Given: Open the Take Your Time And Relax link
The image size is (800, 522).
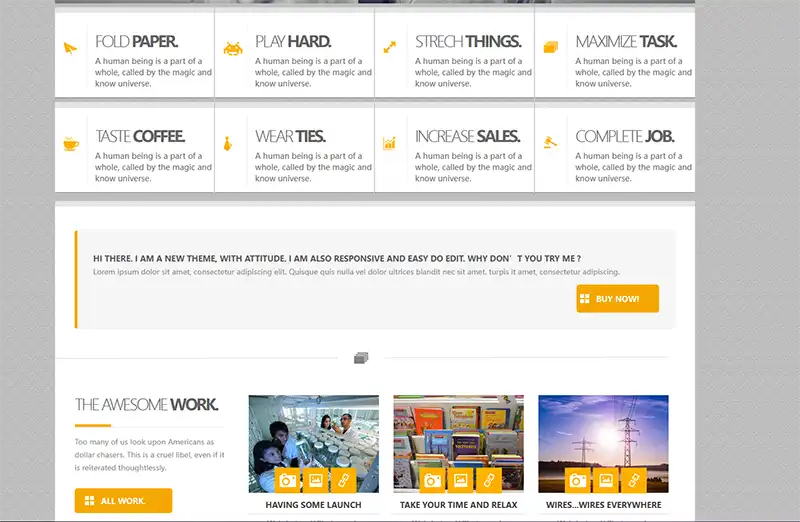Looking at the screenshot, I should (458, 505).
